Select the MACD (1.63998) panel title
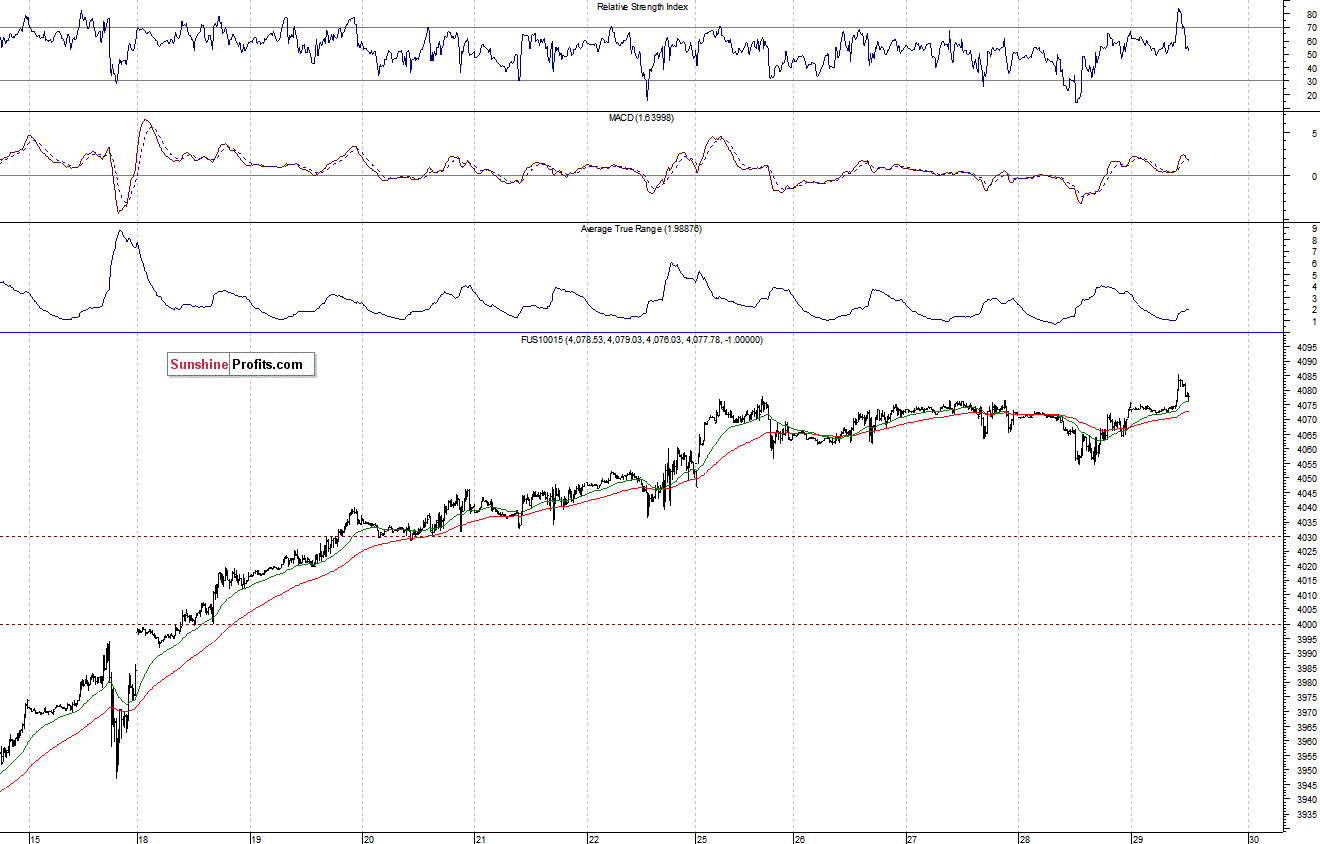This screenshot has width=1320, height=844. (642, 118)
